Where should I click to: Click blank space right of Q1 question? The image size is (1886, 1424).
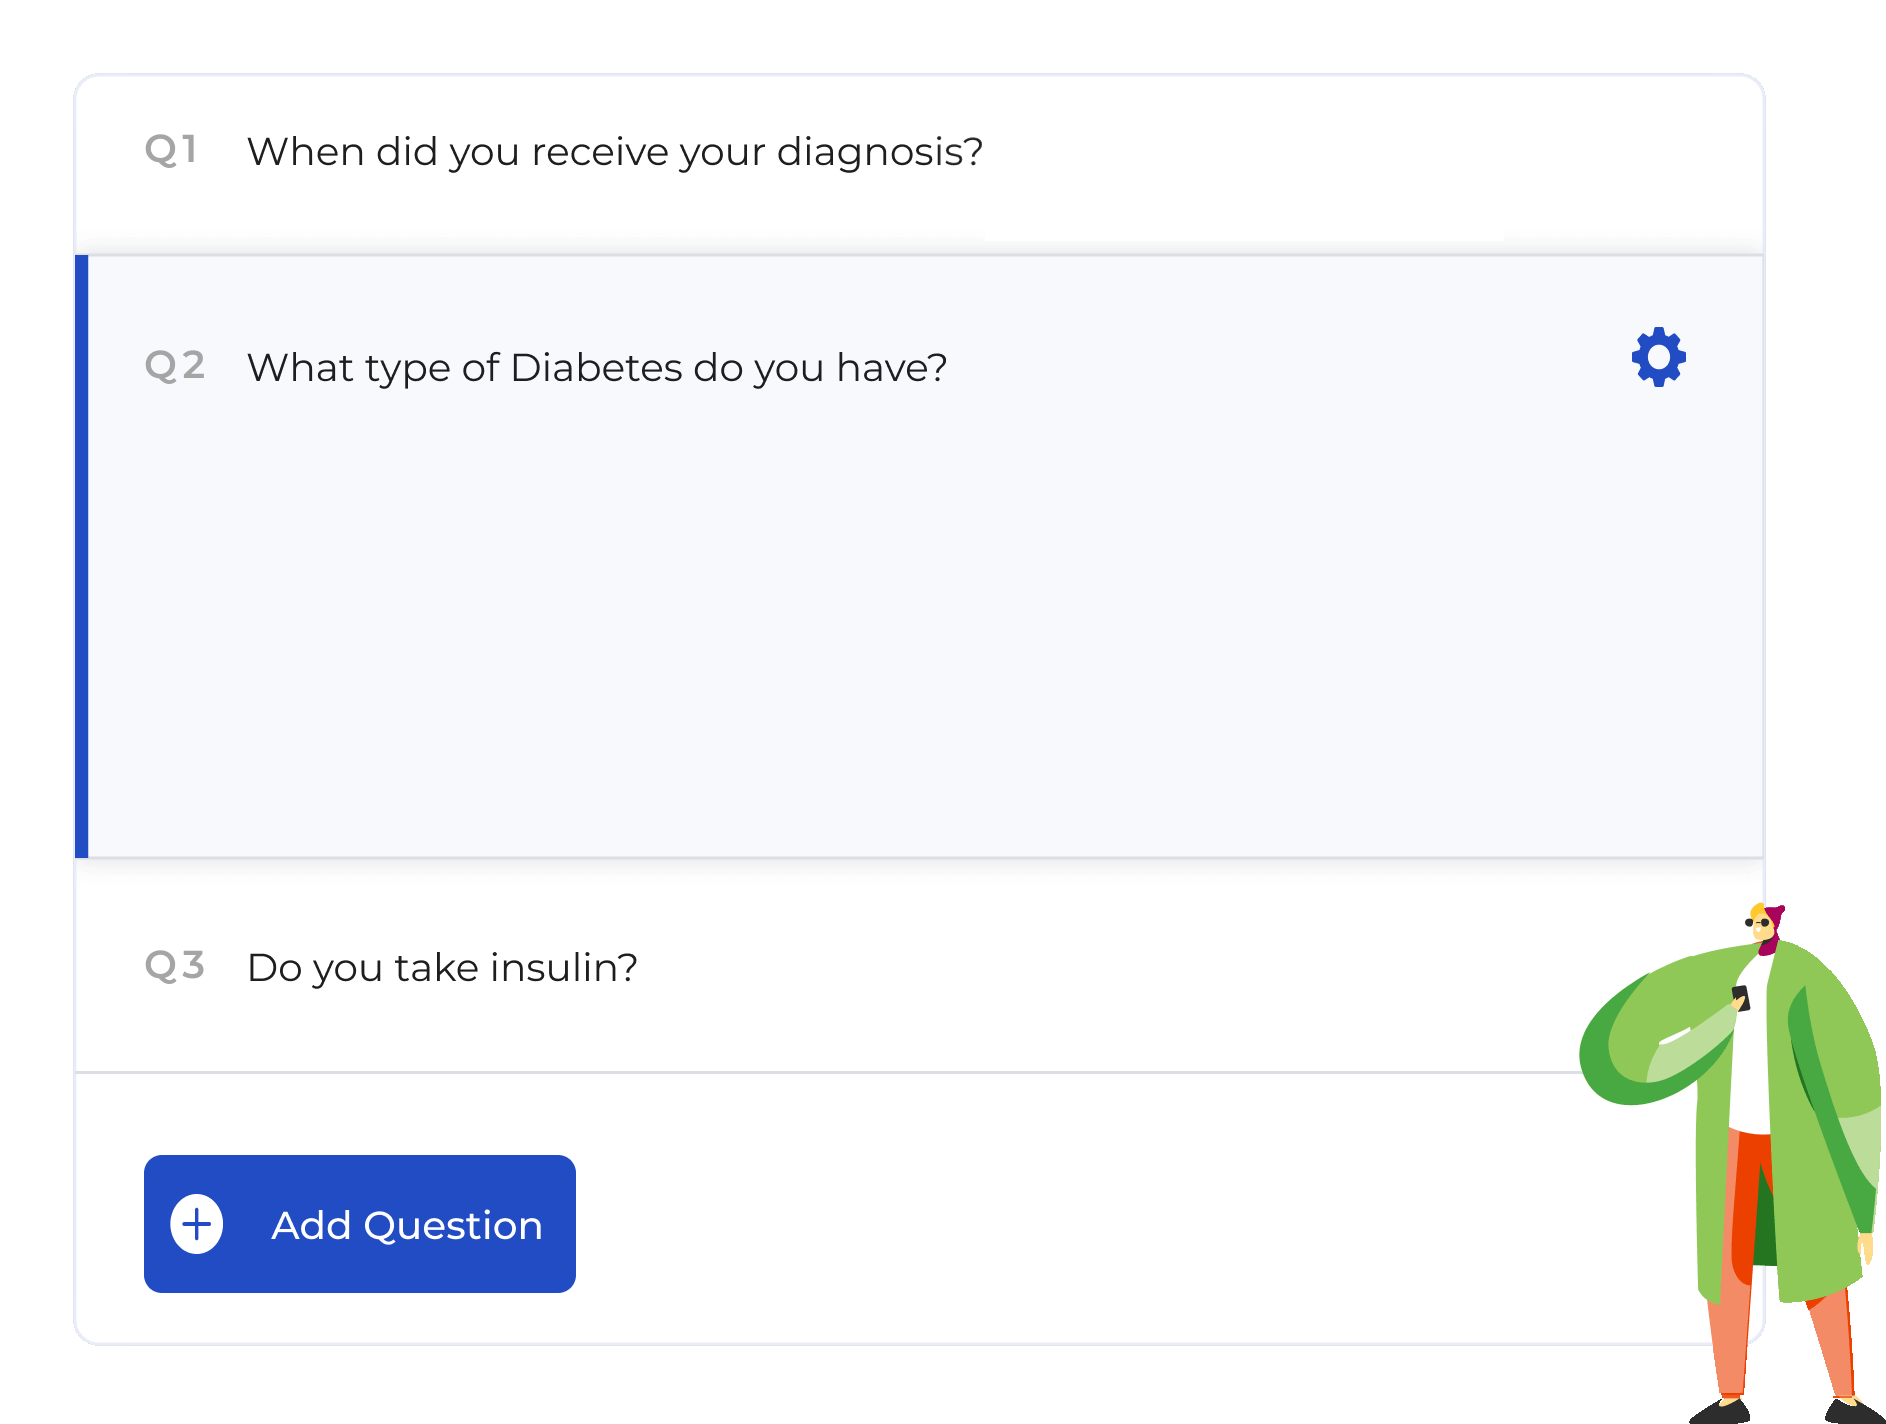point(1370,152)
